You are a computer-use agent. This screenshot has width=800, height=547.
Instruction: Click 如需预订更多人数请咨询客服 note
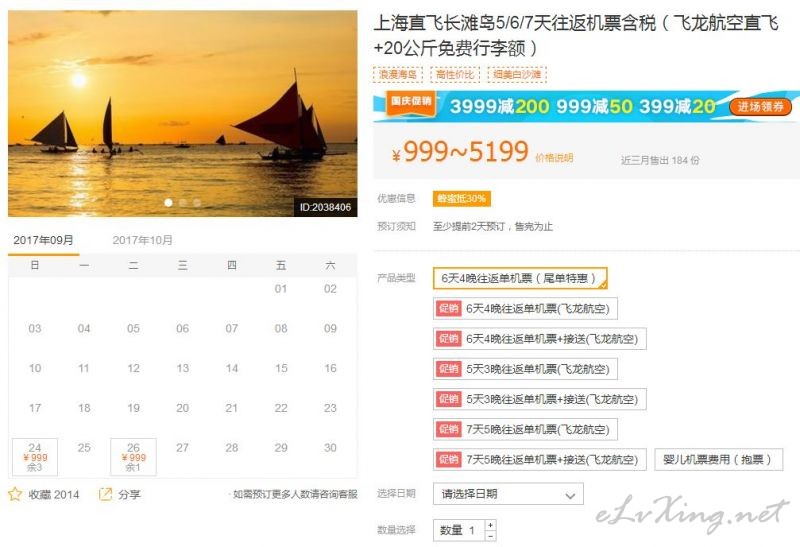click(295, 494)
